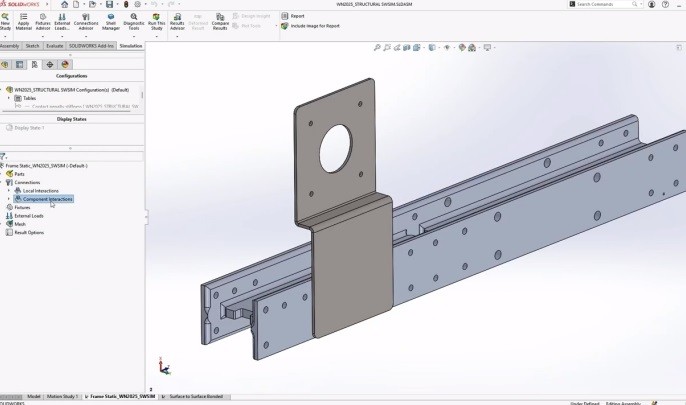Image resolution: width=686 pixels, height=405 pixels.
Task: Open the Results Advisor
Action: (x=177, y=22)
